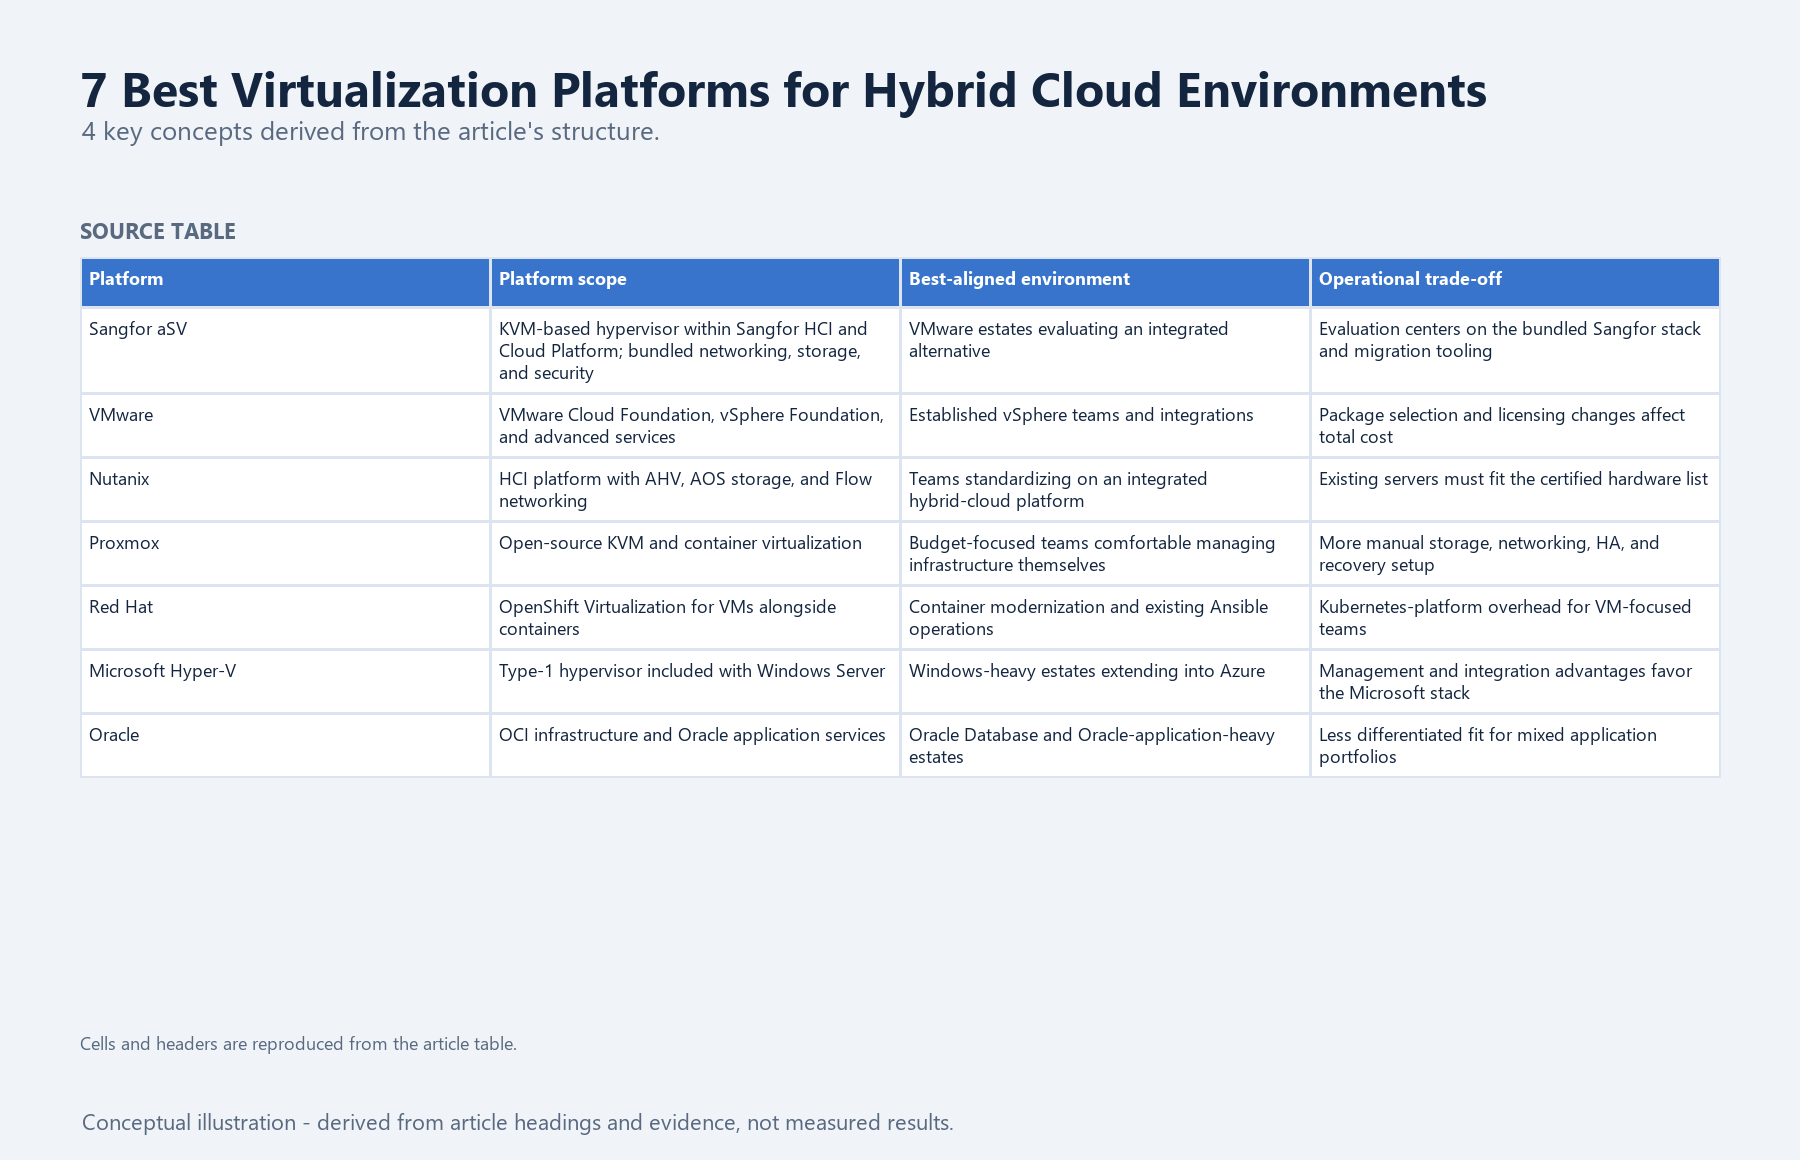Screen dimensions: 1800x1160
Task: Click 'Oracle Database and Oracle-application-heavy estates' cell
Action: [x=1105, y=745]
